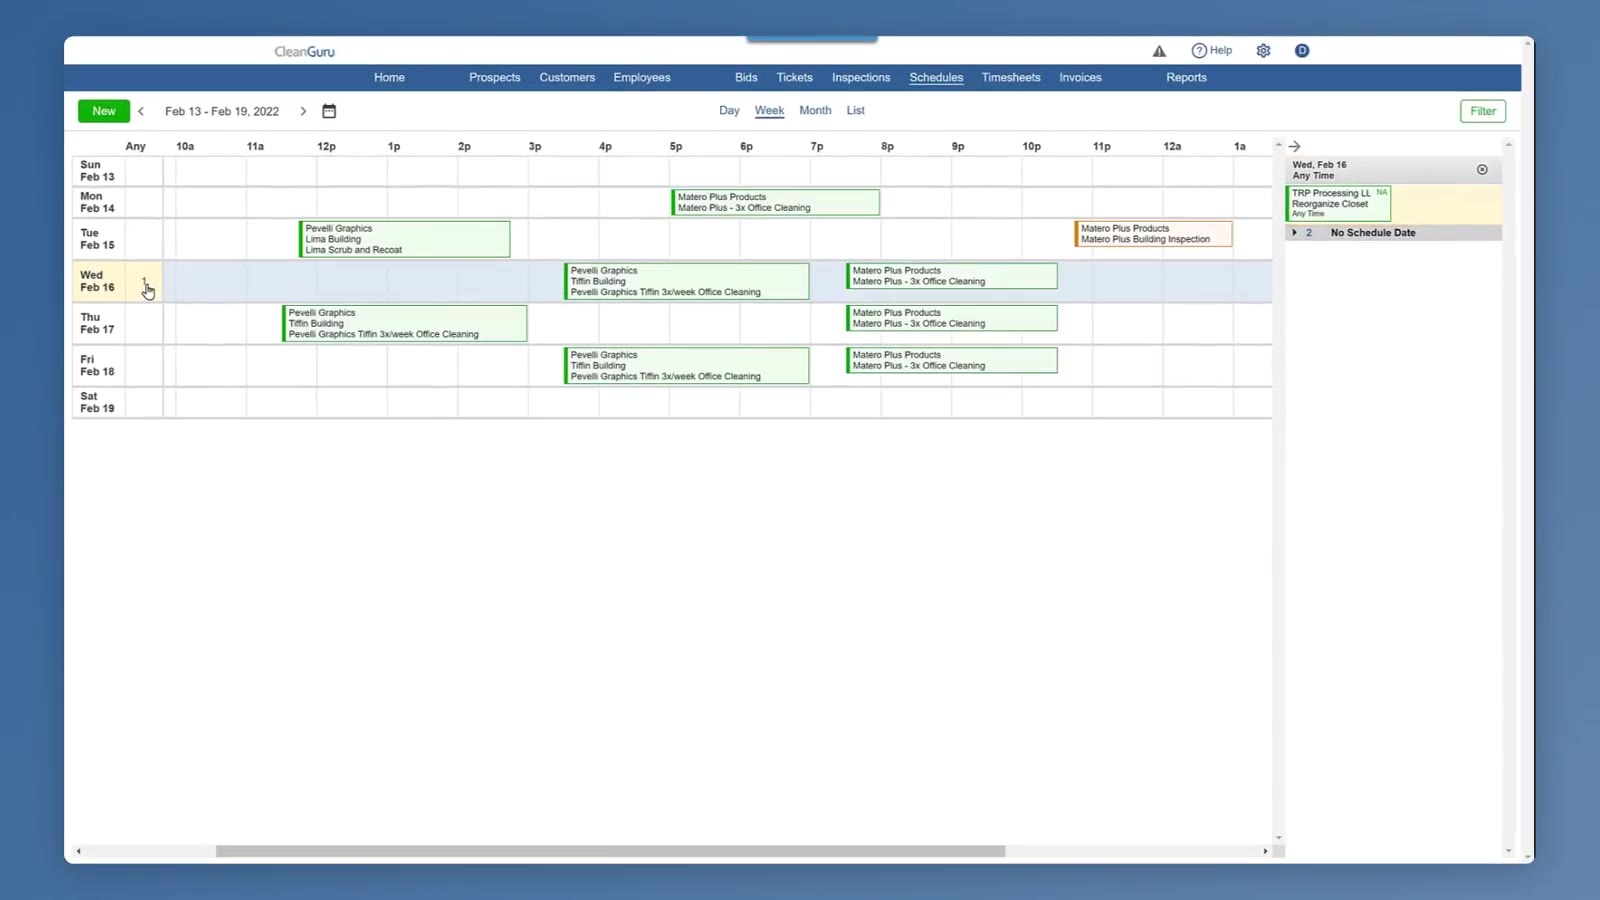1600x900 pixels.
Task: Open the Customers menu
Action: (x=567, y=78)
